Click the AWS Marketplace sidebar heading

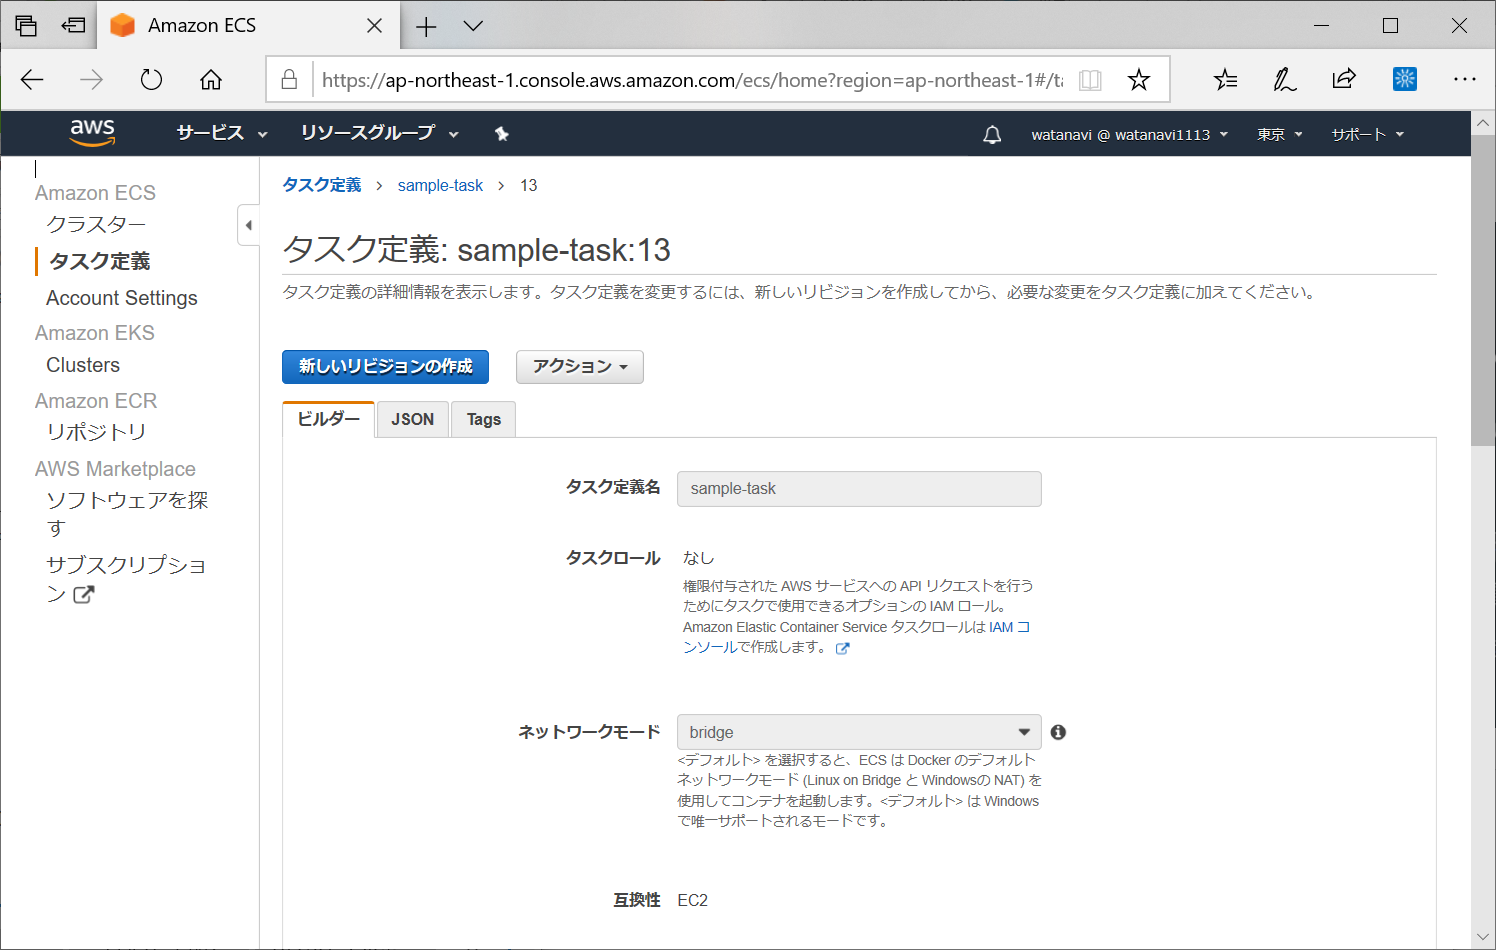click(x=115, y=469)
